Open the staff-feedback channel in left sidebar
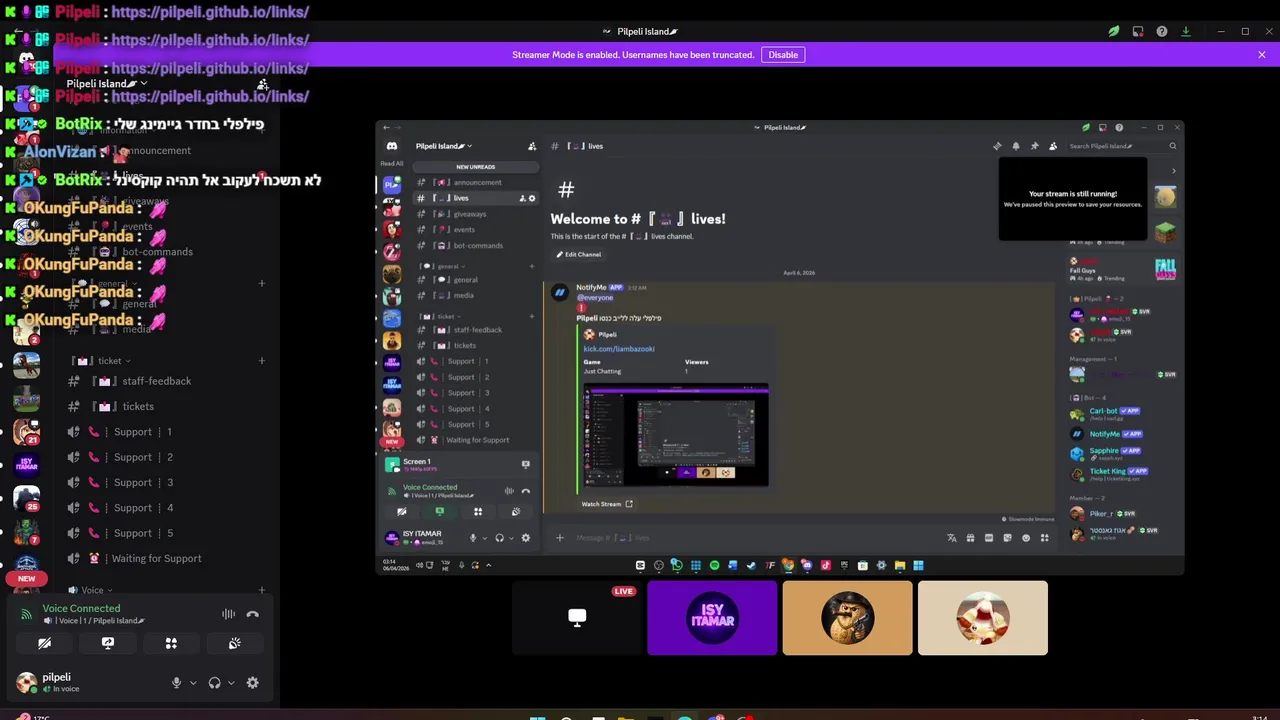 point(165,381)
